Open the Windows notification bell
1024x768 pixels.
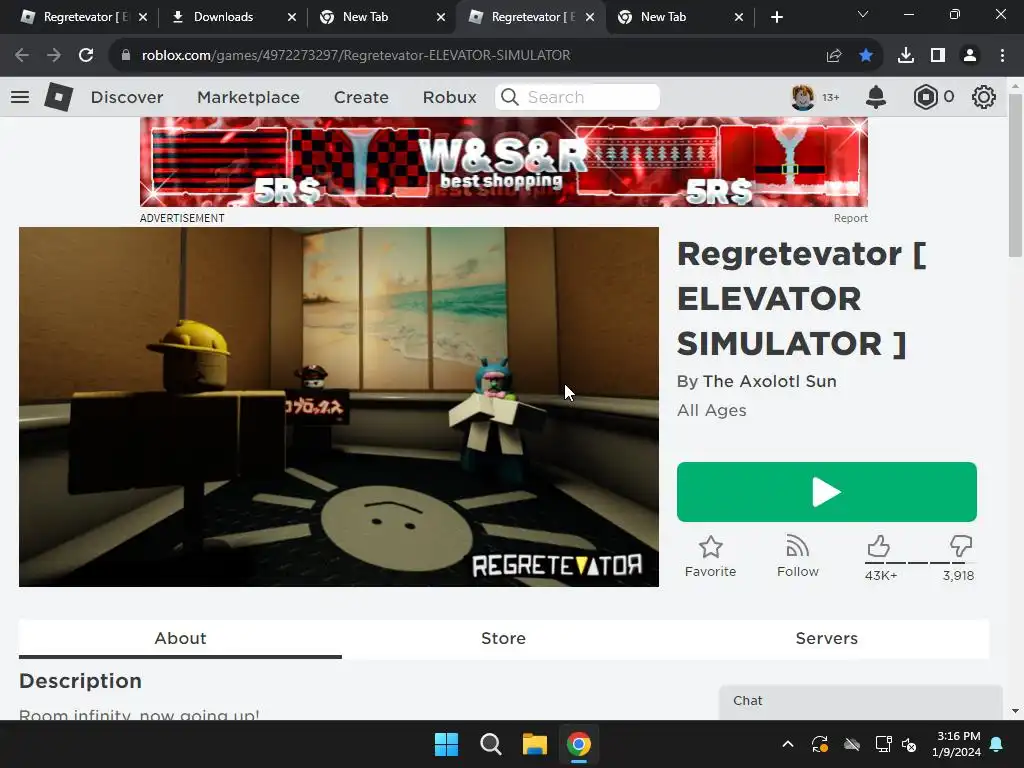[x=997, y=744]
